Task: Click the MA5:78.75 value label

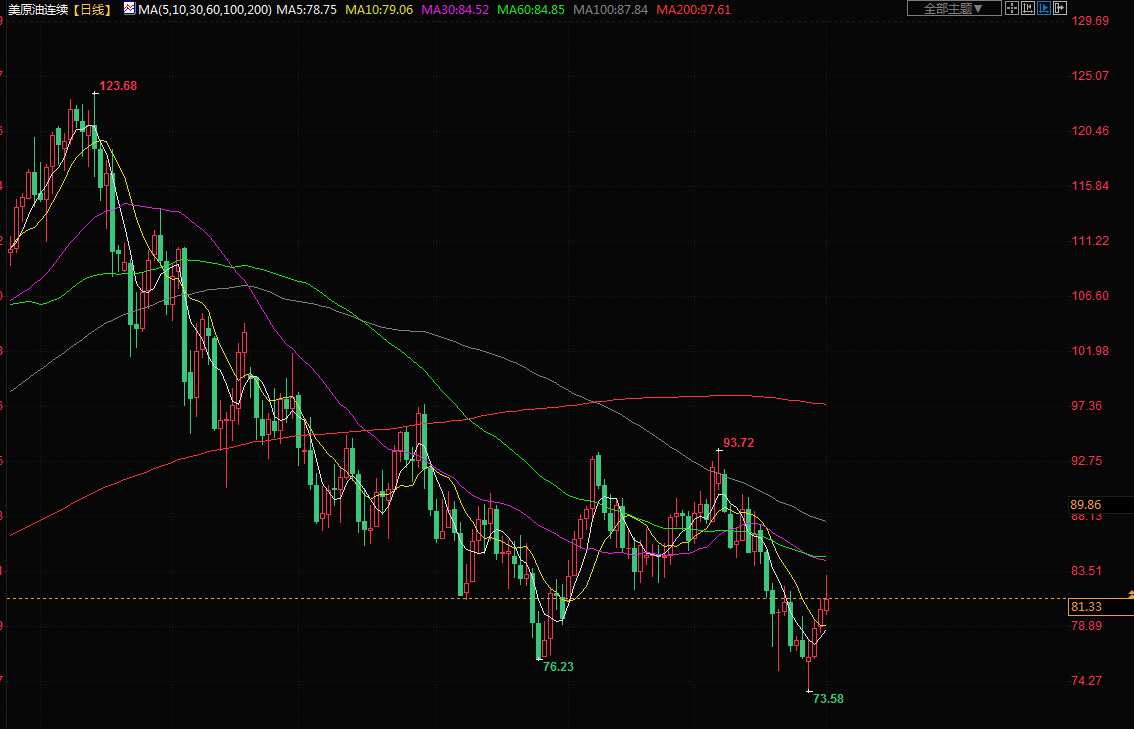Action: [306, 9]
